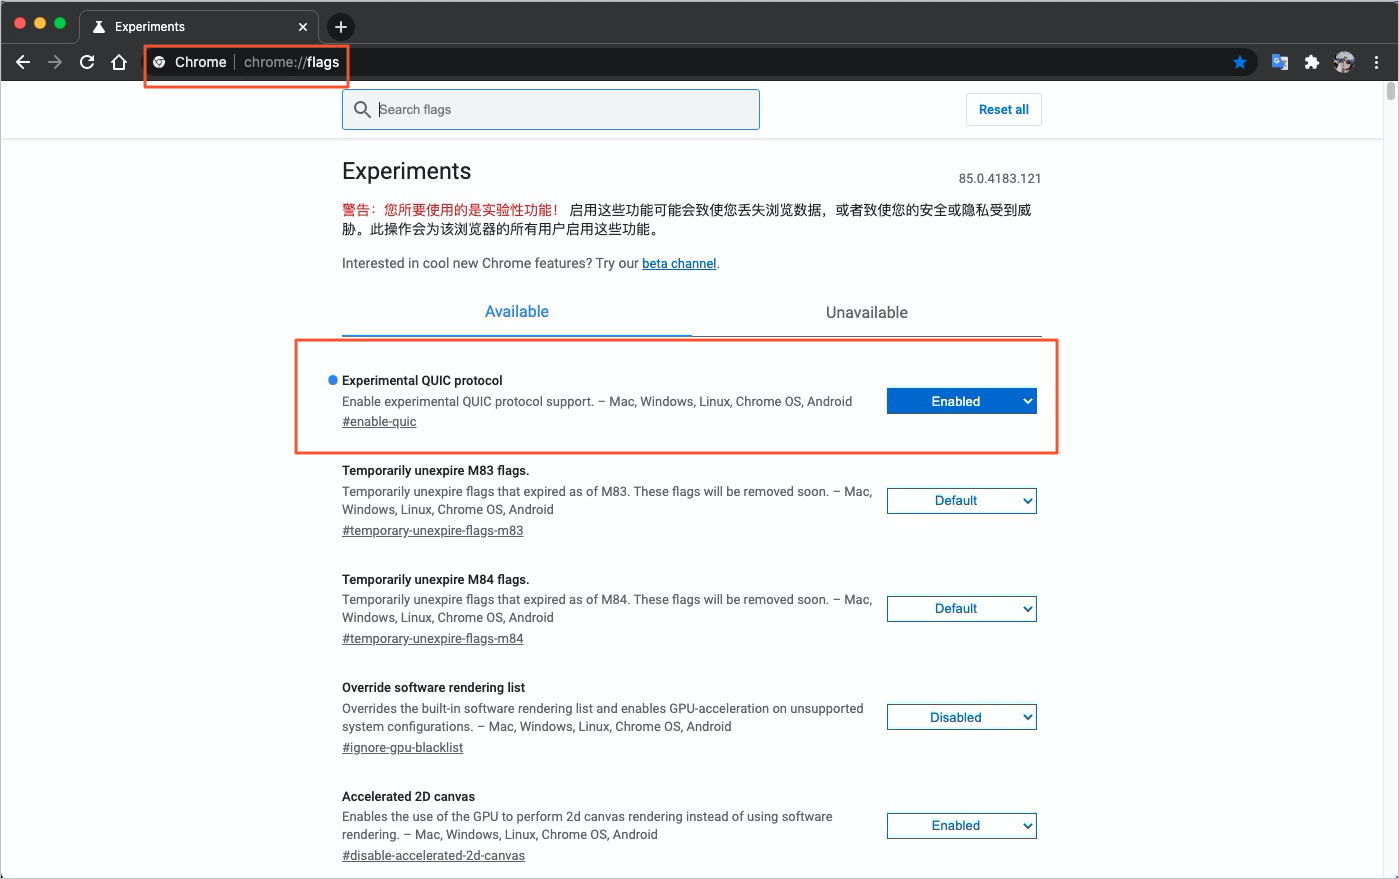Click the Override software rendering list title

[x=433, y=688]
